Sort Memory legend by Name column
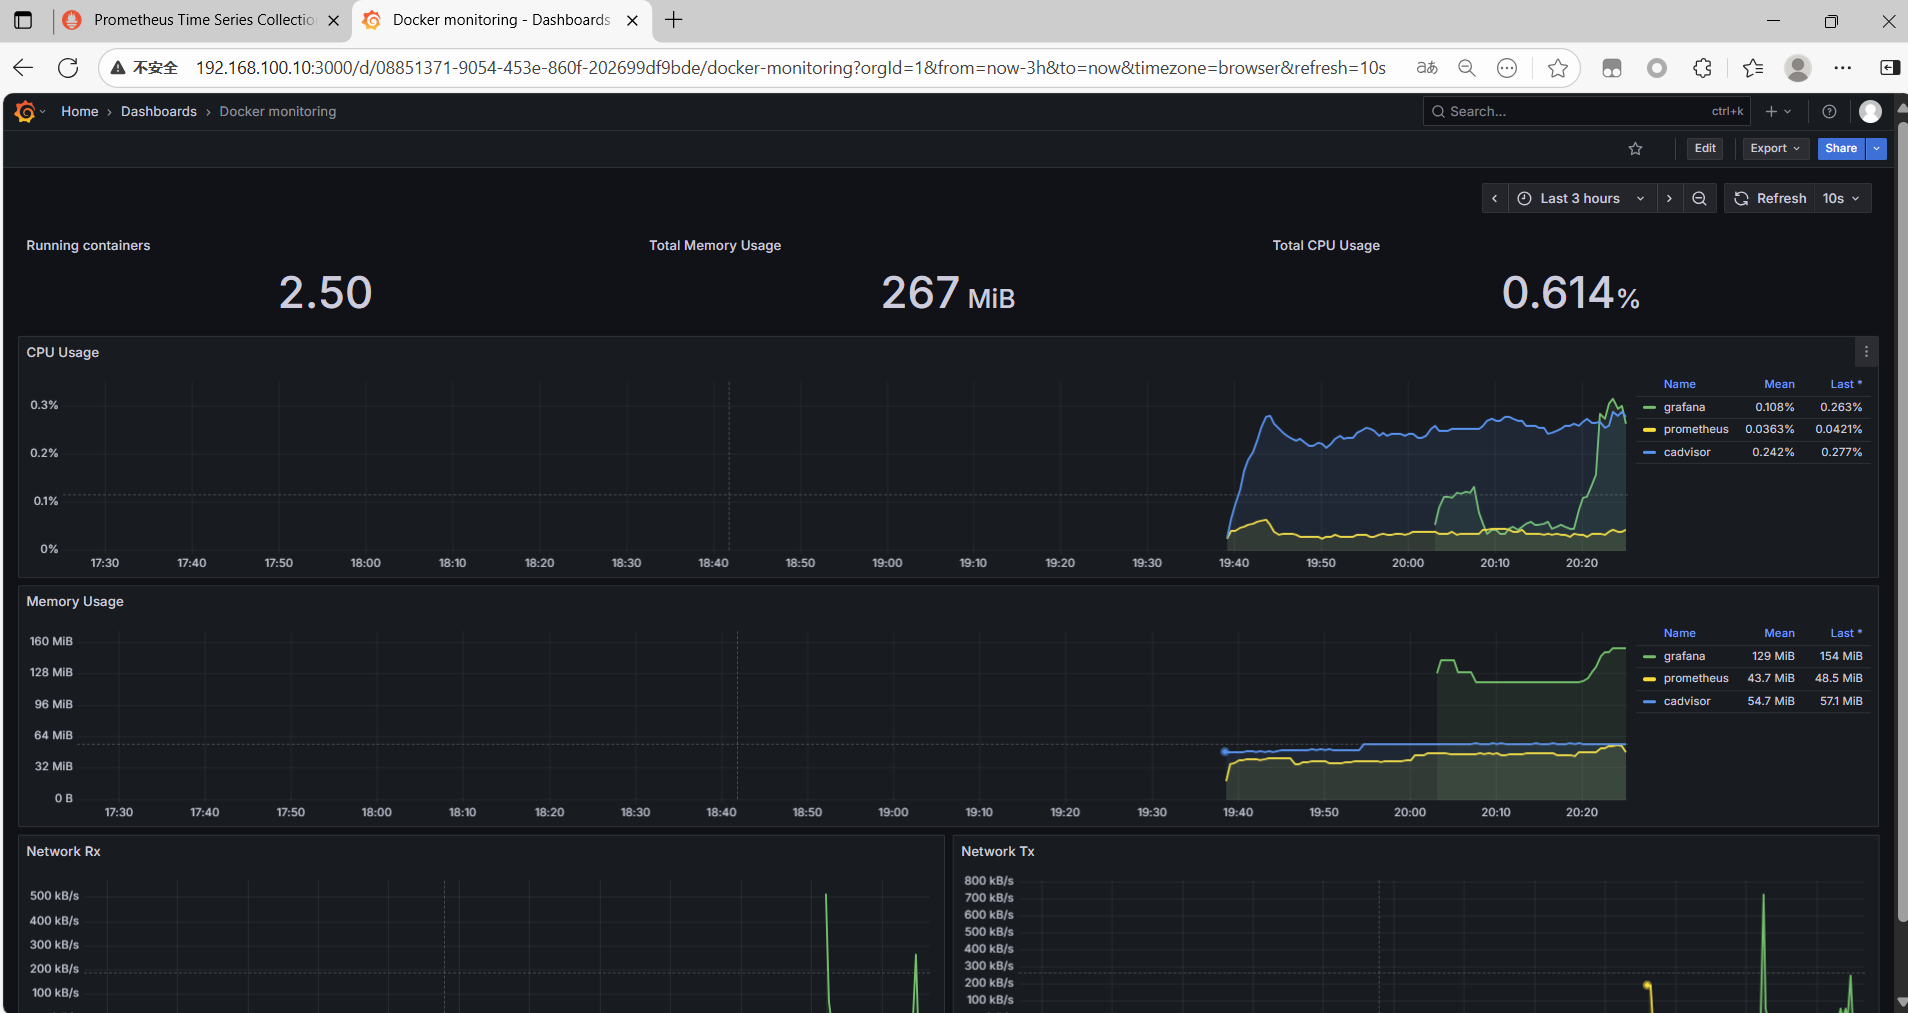Image resolution: width=1908 pixels, height=1013 pixels. 1679,633
